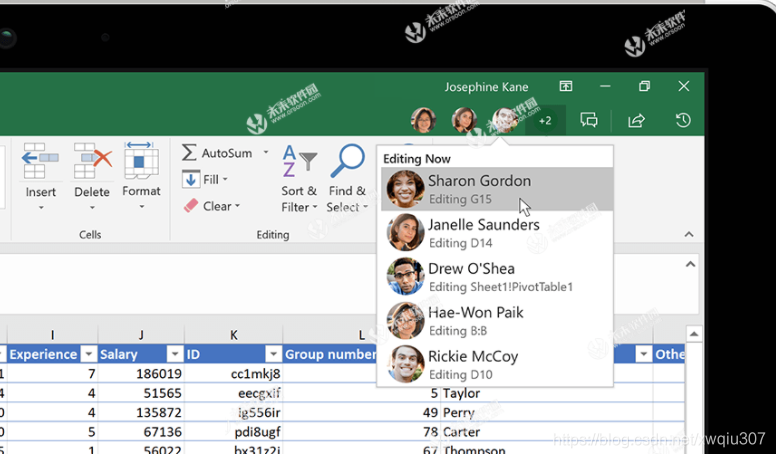Image resolution: width=776 pixels, height=458 pixels.
Task: Click the Share icon in title bar
Action: (636, 120)
